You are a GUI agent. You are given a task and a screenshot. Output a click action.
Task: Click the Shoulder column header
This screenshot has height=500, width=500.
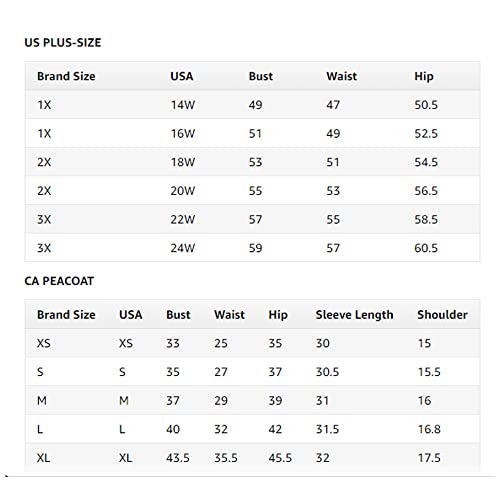click(442, 315)
